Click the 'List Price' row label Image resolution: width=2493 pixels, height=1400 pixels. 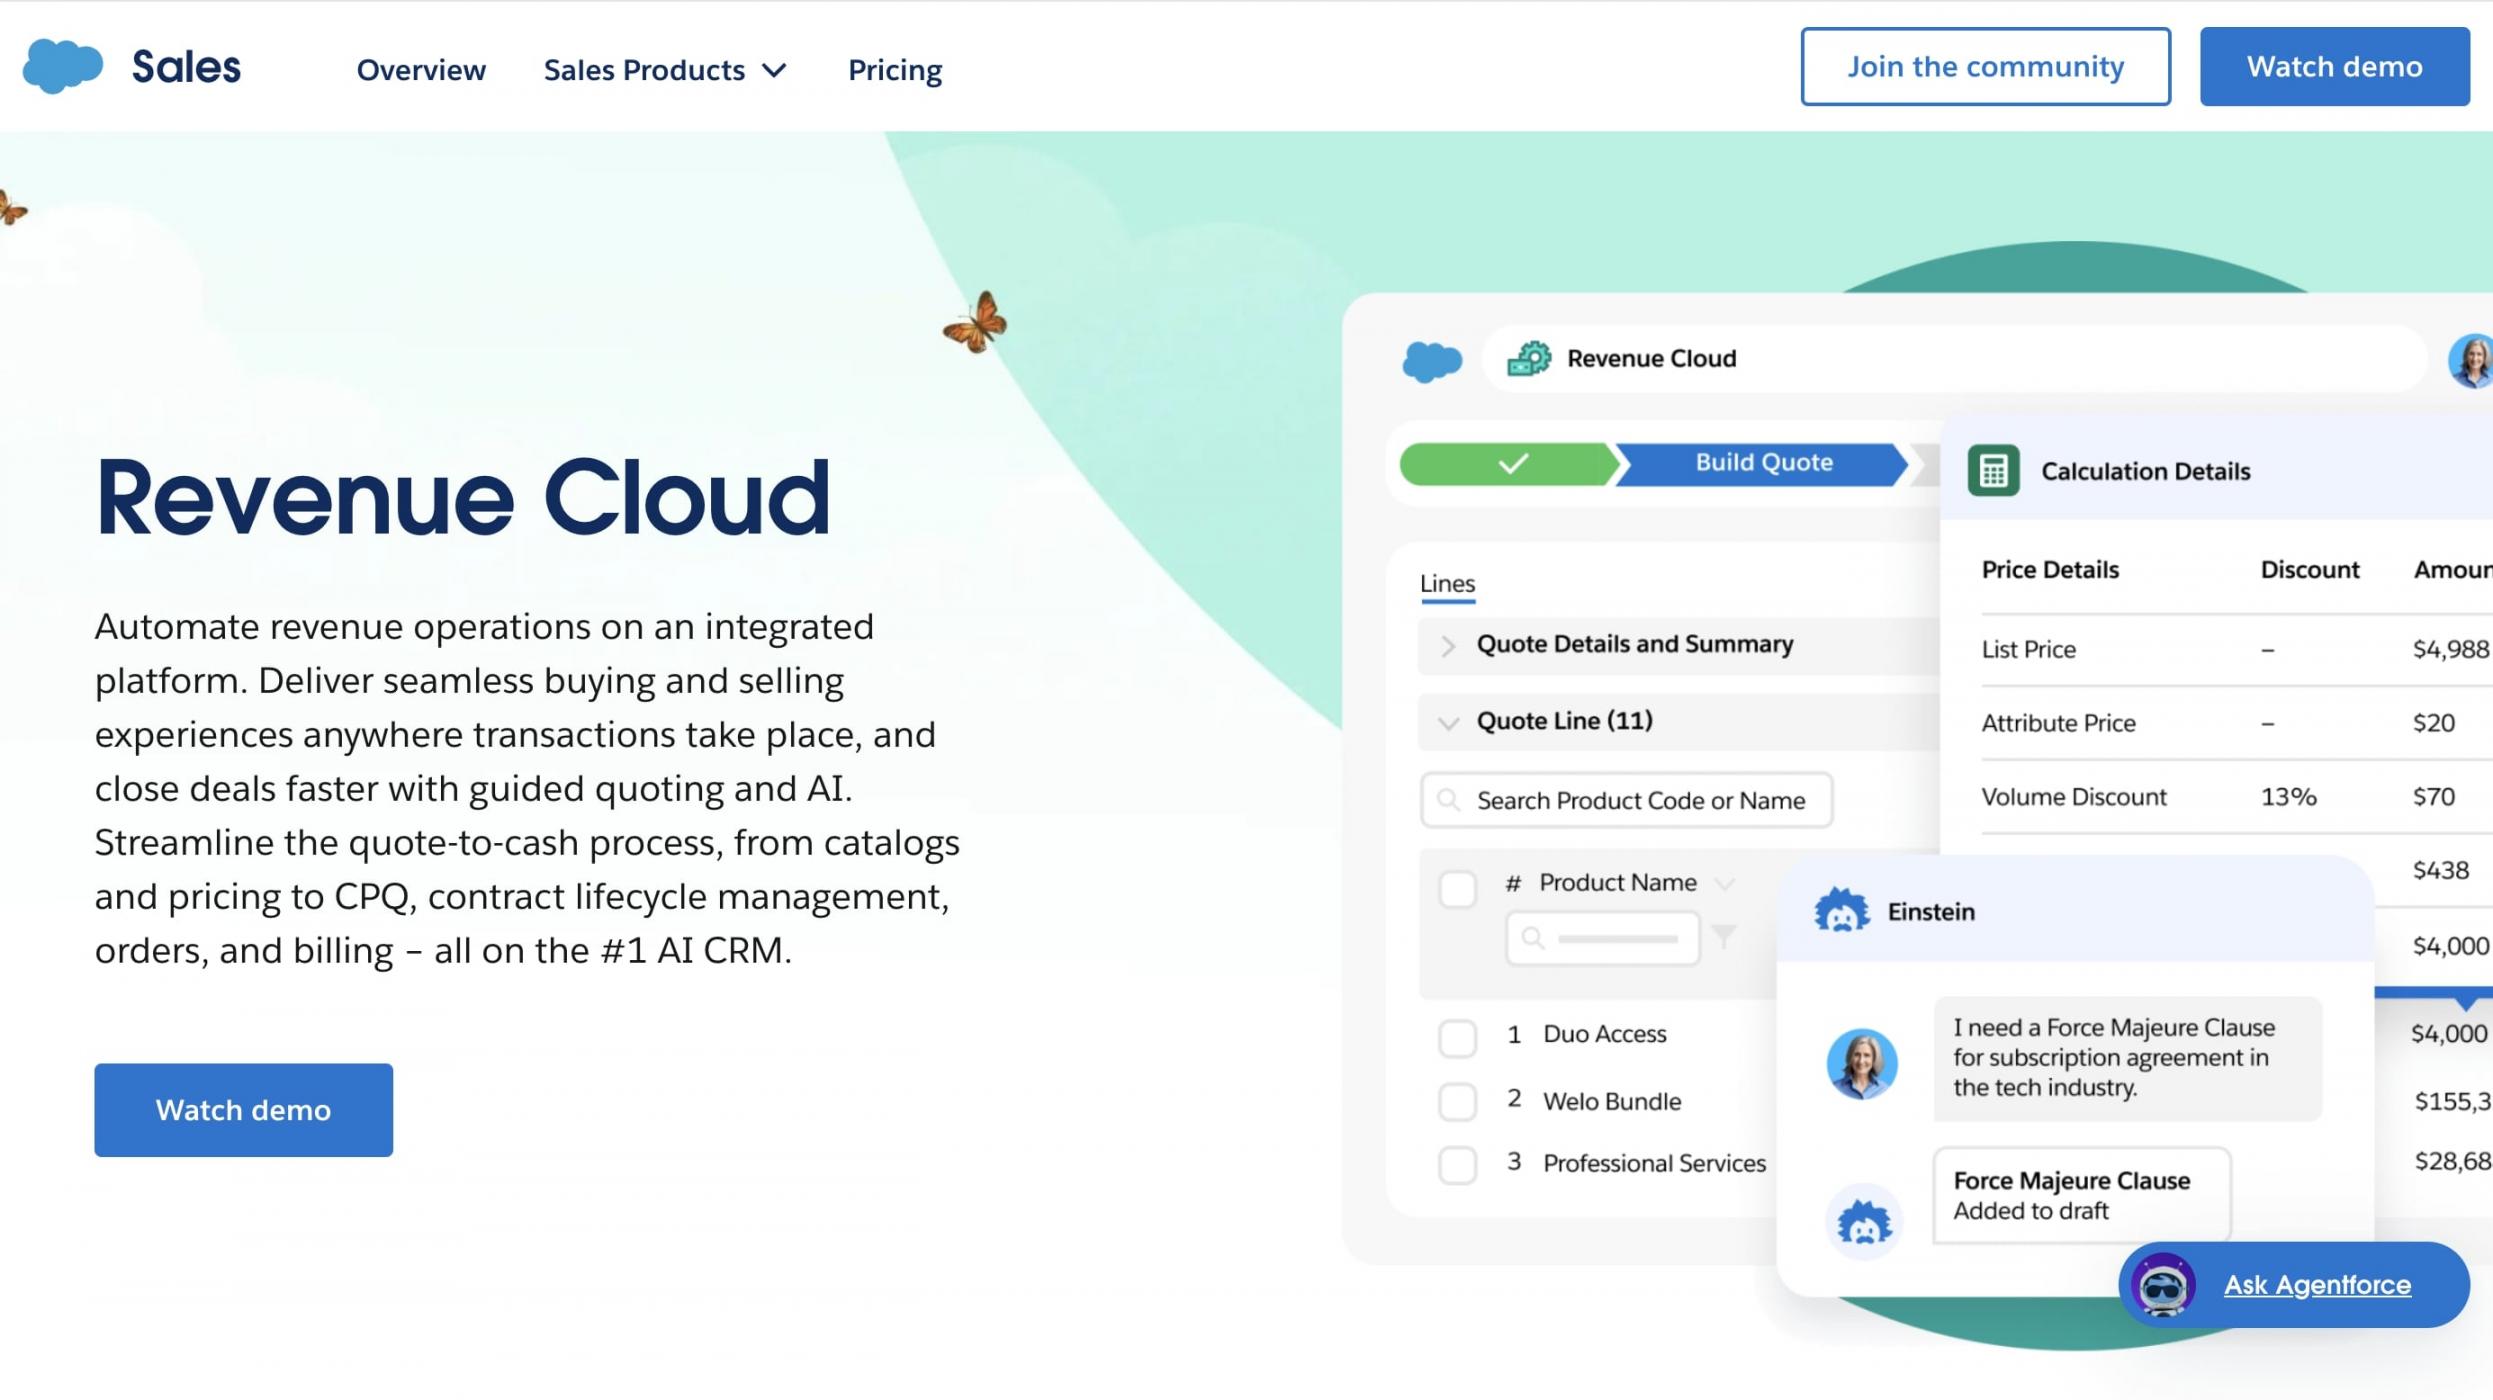(2028, 650)
